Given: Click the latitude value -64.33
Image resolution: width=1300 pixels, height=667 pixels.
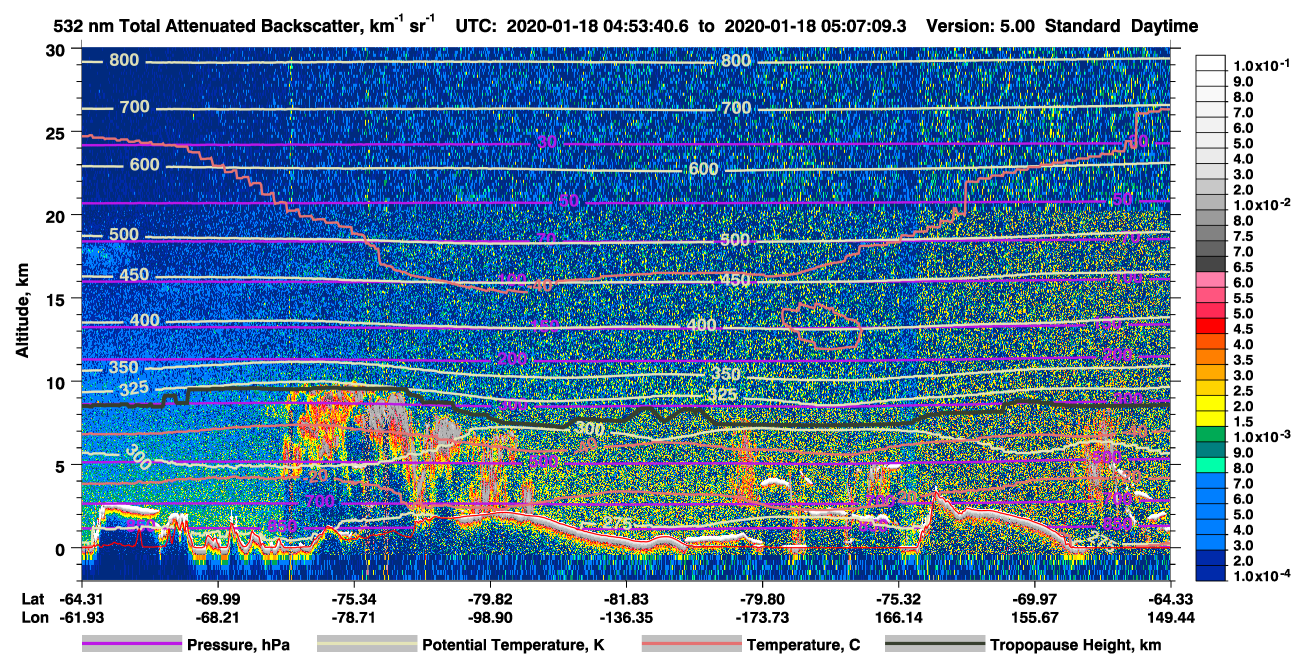Looking at the screenshot, I should point(1170,600).
